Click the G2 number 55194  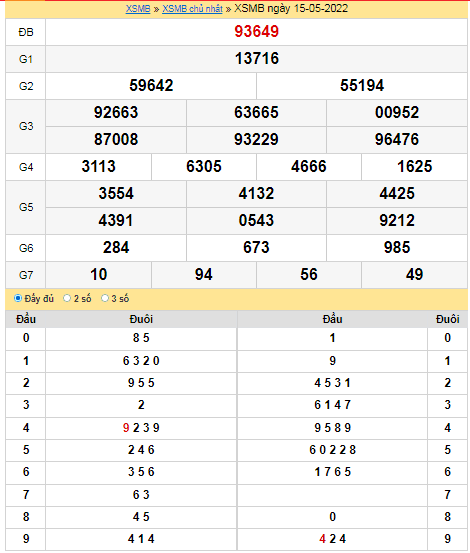[x=362, y=85]
